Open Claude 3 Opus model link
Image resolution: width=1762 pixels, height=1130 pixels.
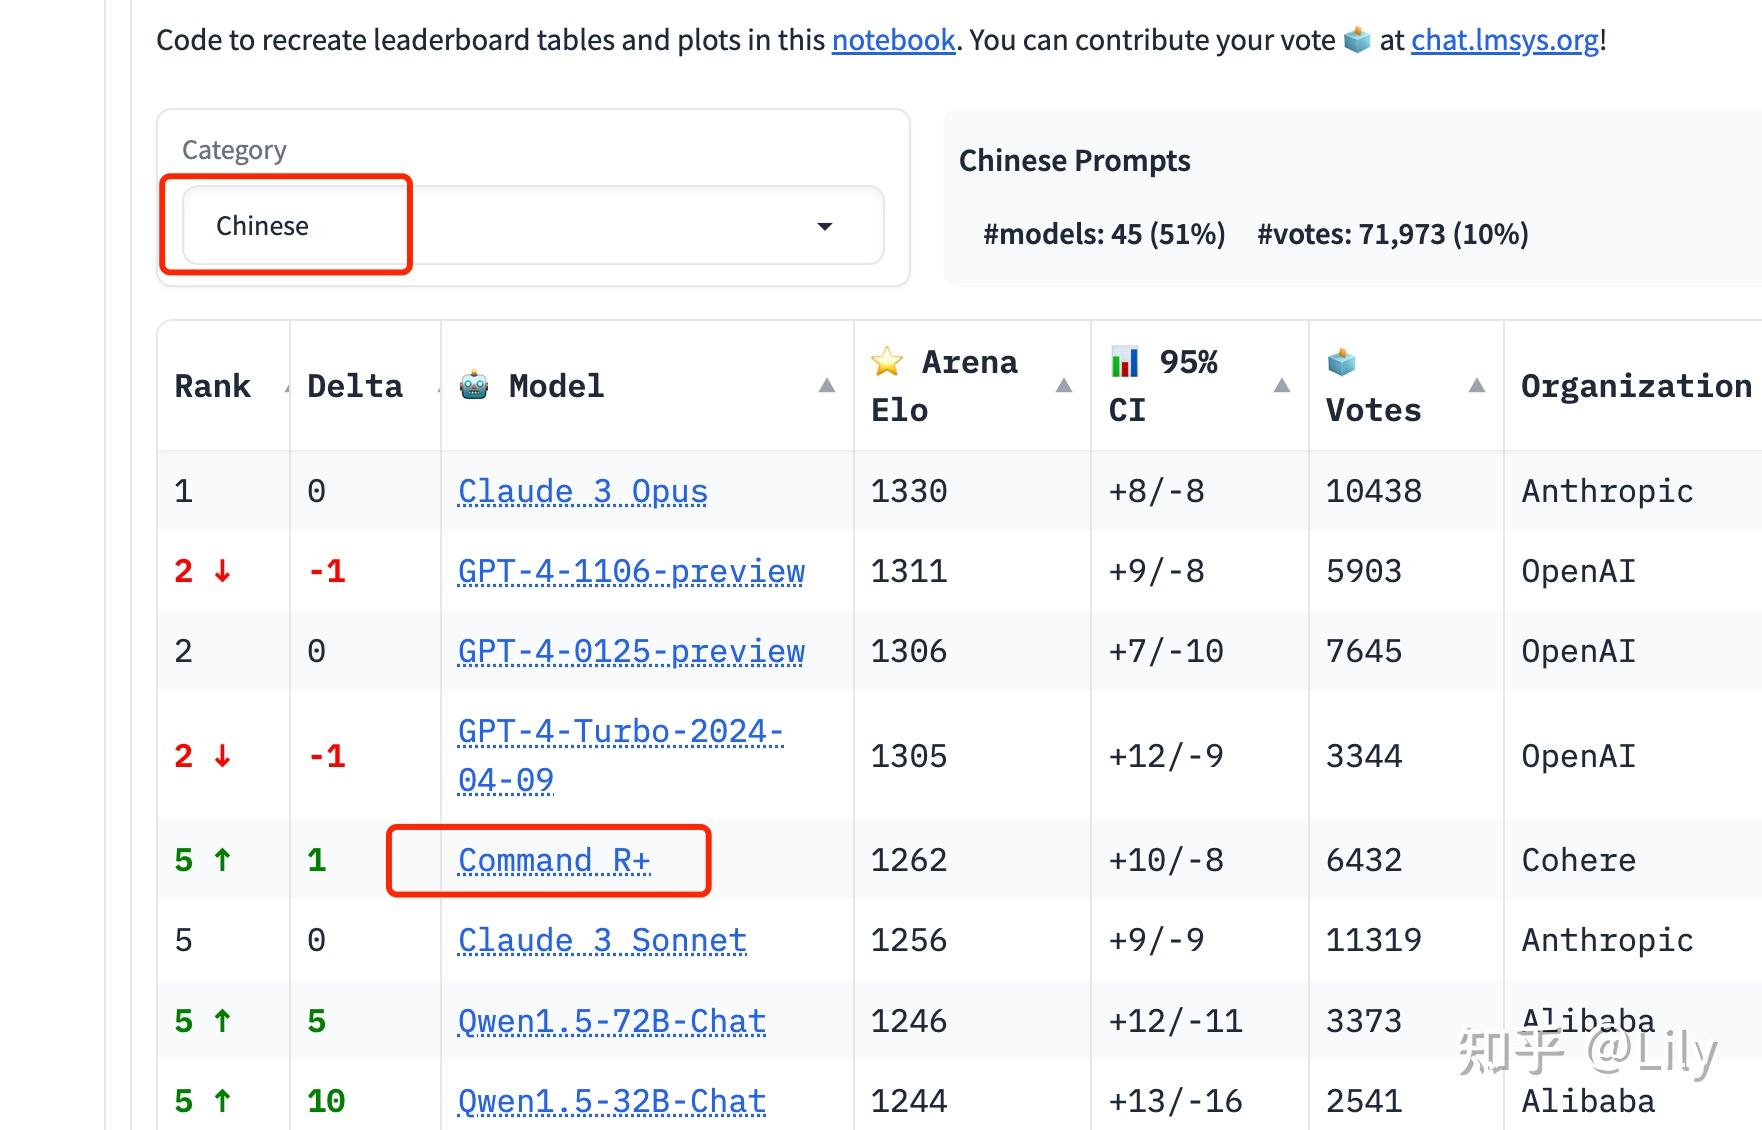pyautogui.click(x=582, y=491)
